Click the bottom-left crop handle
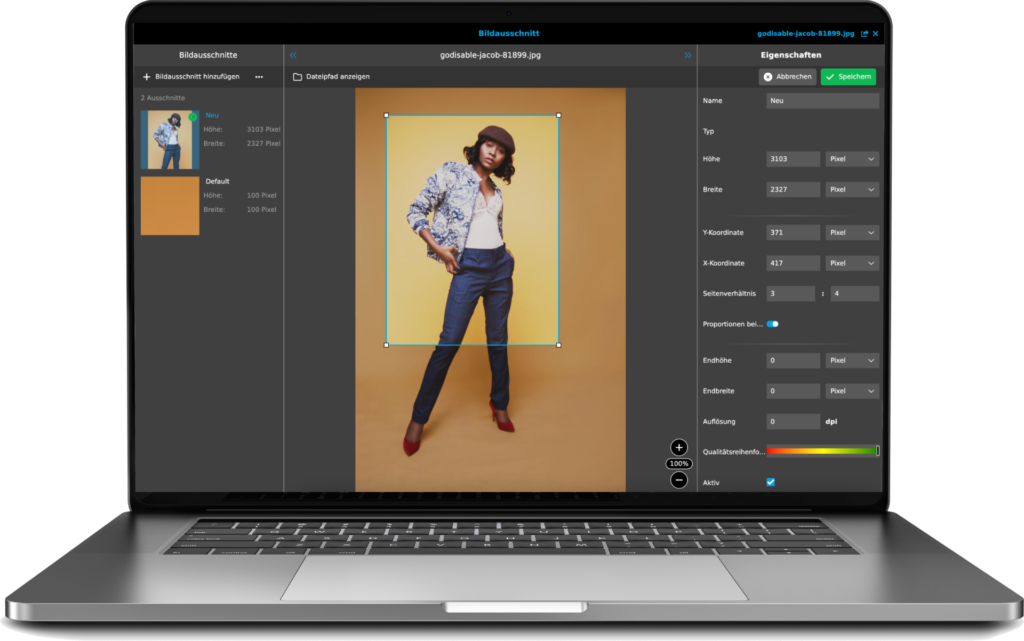 coord(387,345)
